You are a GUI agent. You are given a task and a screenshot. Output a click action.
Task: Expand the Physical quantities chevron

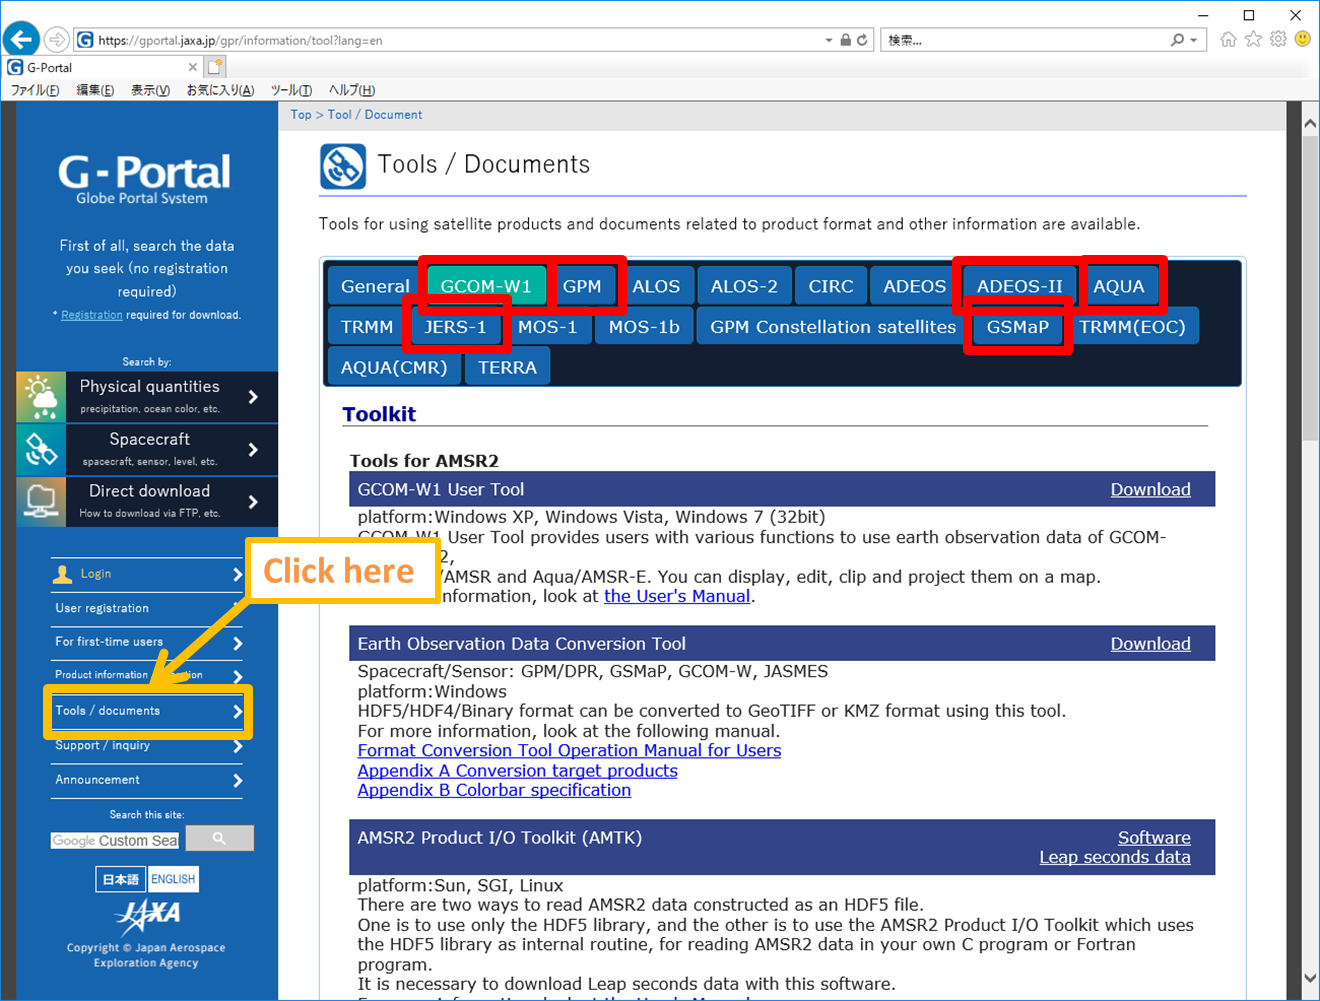pyautogui.click(x=253, y=397)
